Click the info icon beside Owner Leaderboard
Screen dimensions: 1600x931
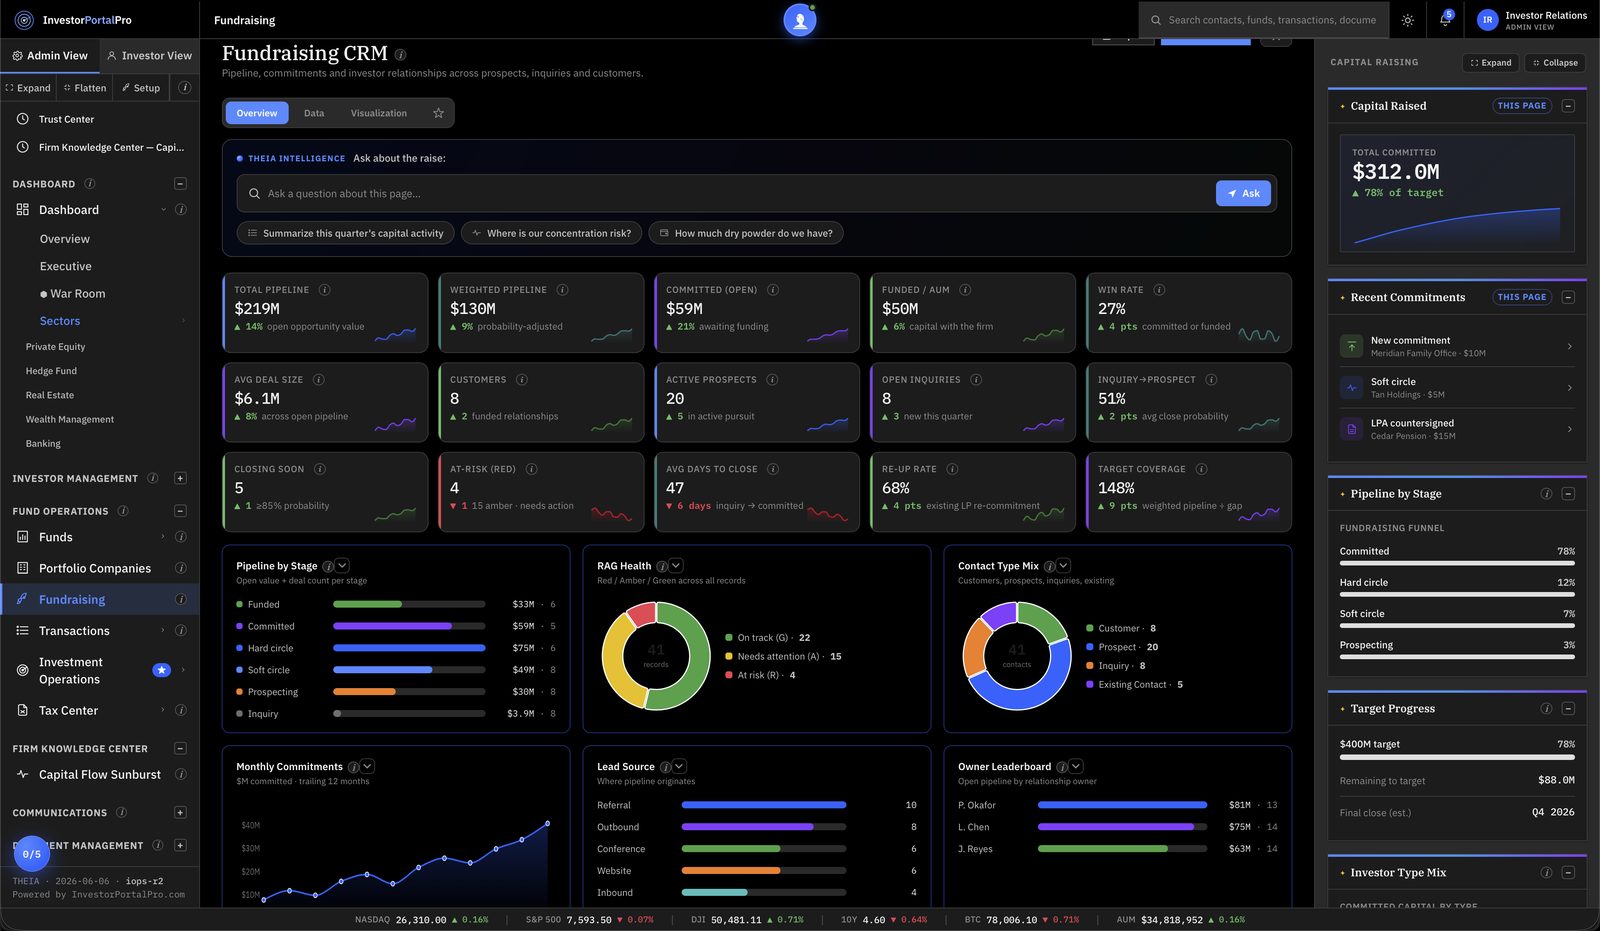click(x=1061, y=767)
